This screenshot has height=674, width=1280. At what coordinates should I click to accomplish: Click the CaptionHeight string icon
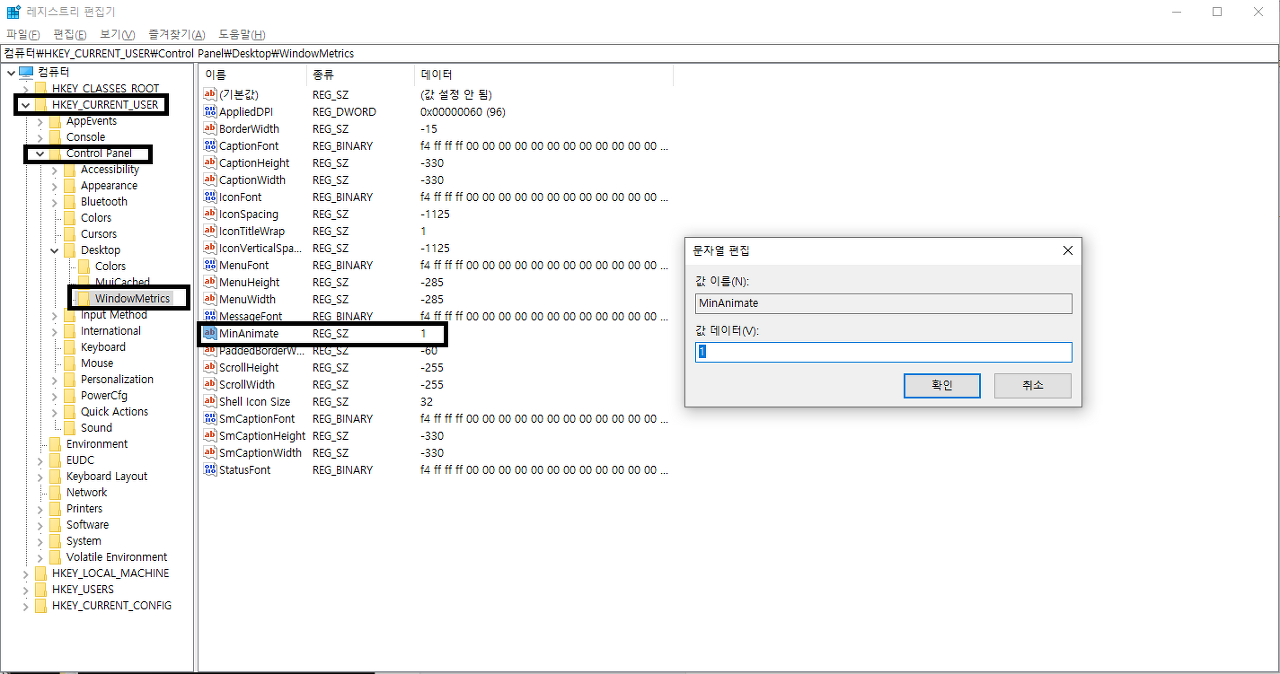click(x=210, y=163)
